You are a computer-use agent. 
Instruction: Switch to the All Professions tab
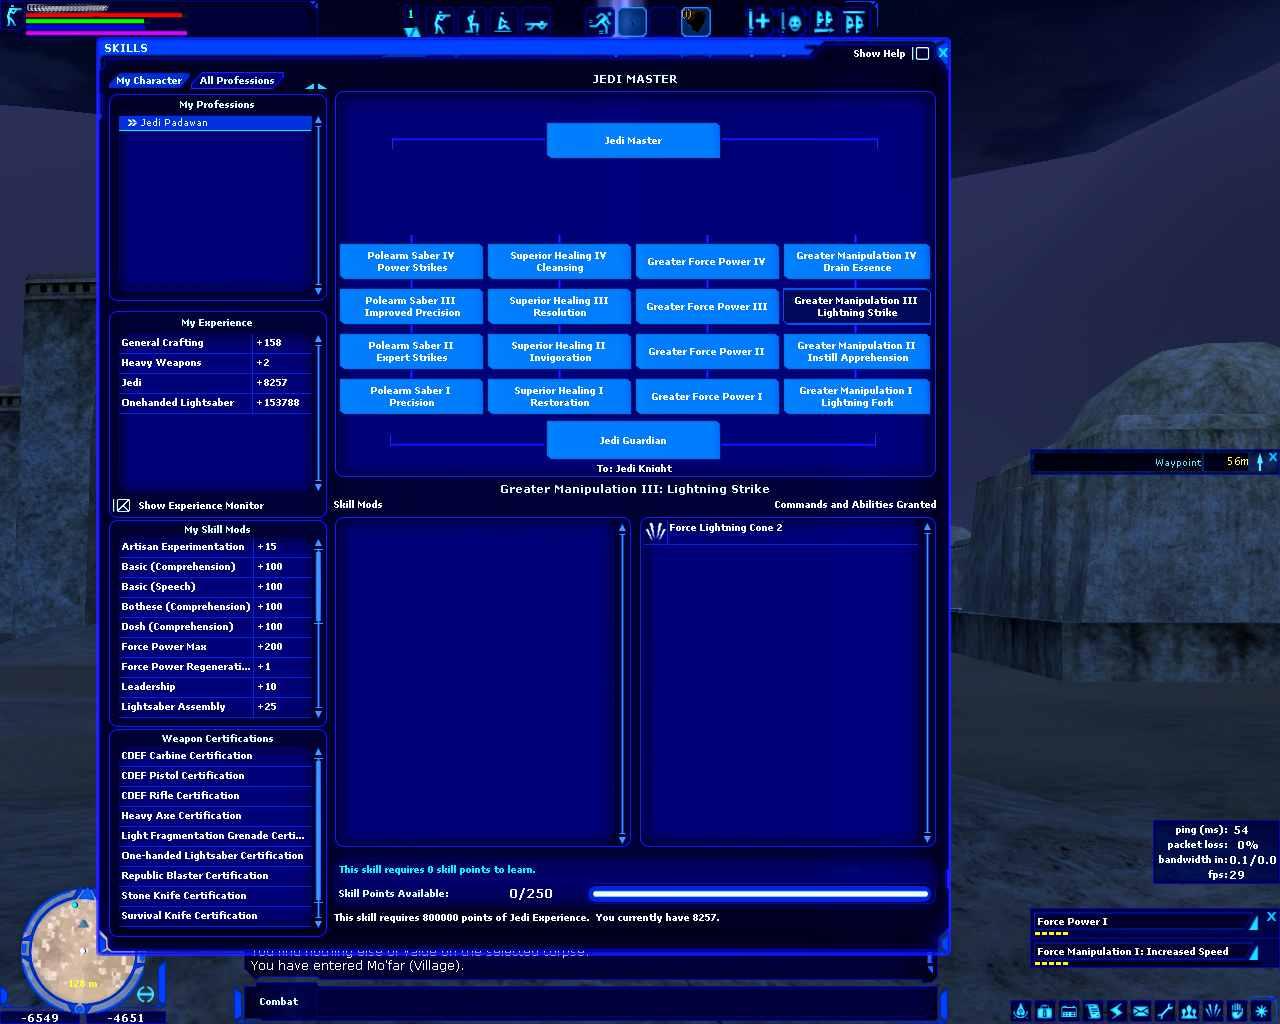236,80
